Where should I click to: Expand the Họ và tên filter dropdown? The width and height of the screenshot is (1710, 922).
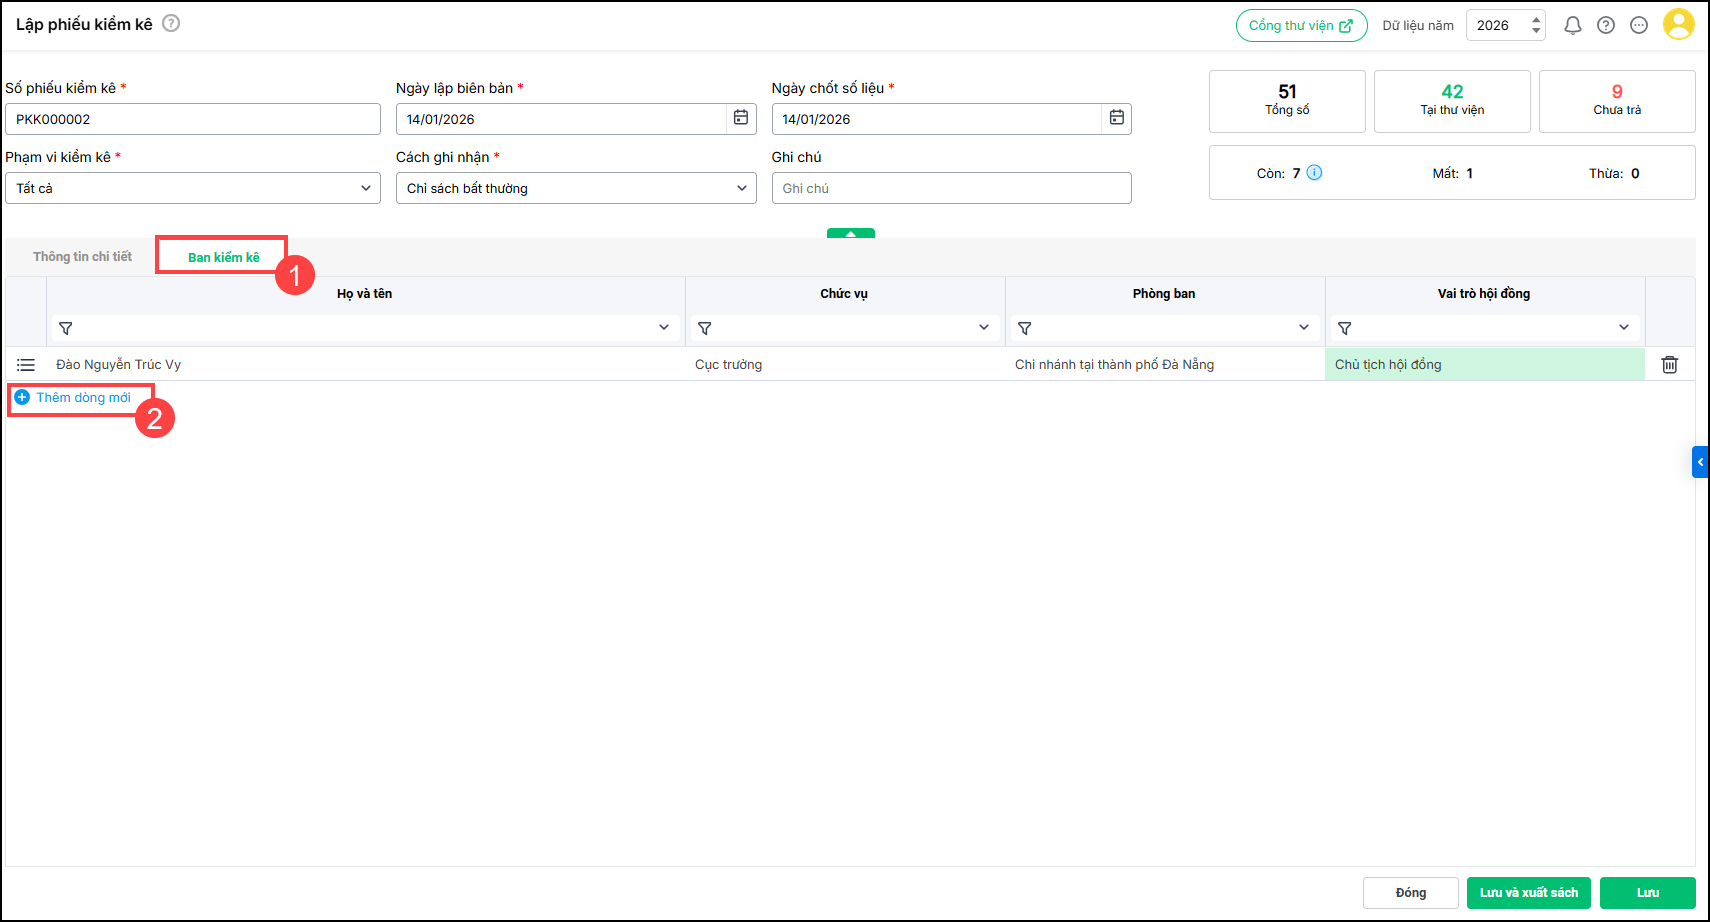point(663,328)
